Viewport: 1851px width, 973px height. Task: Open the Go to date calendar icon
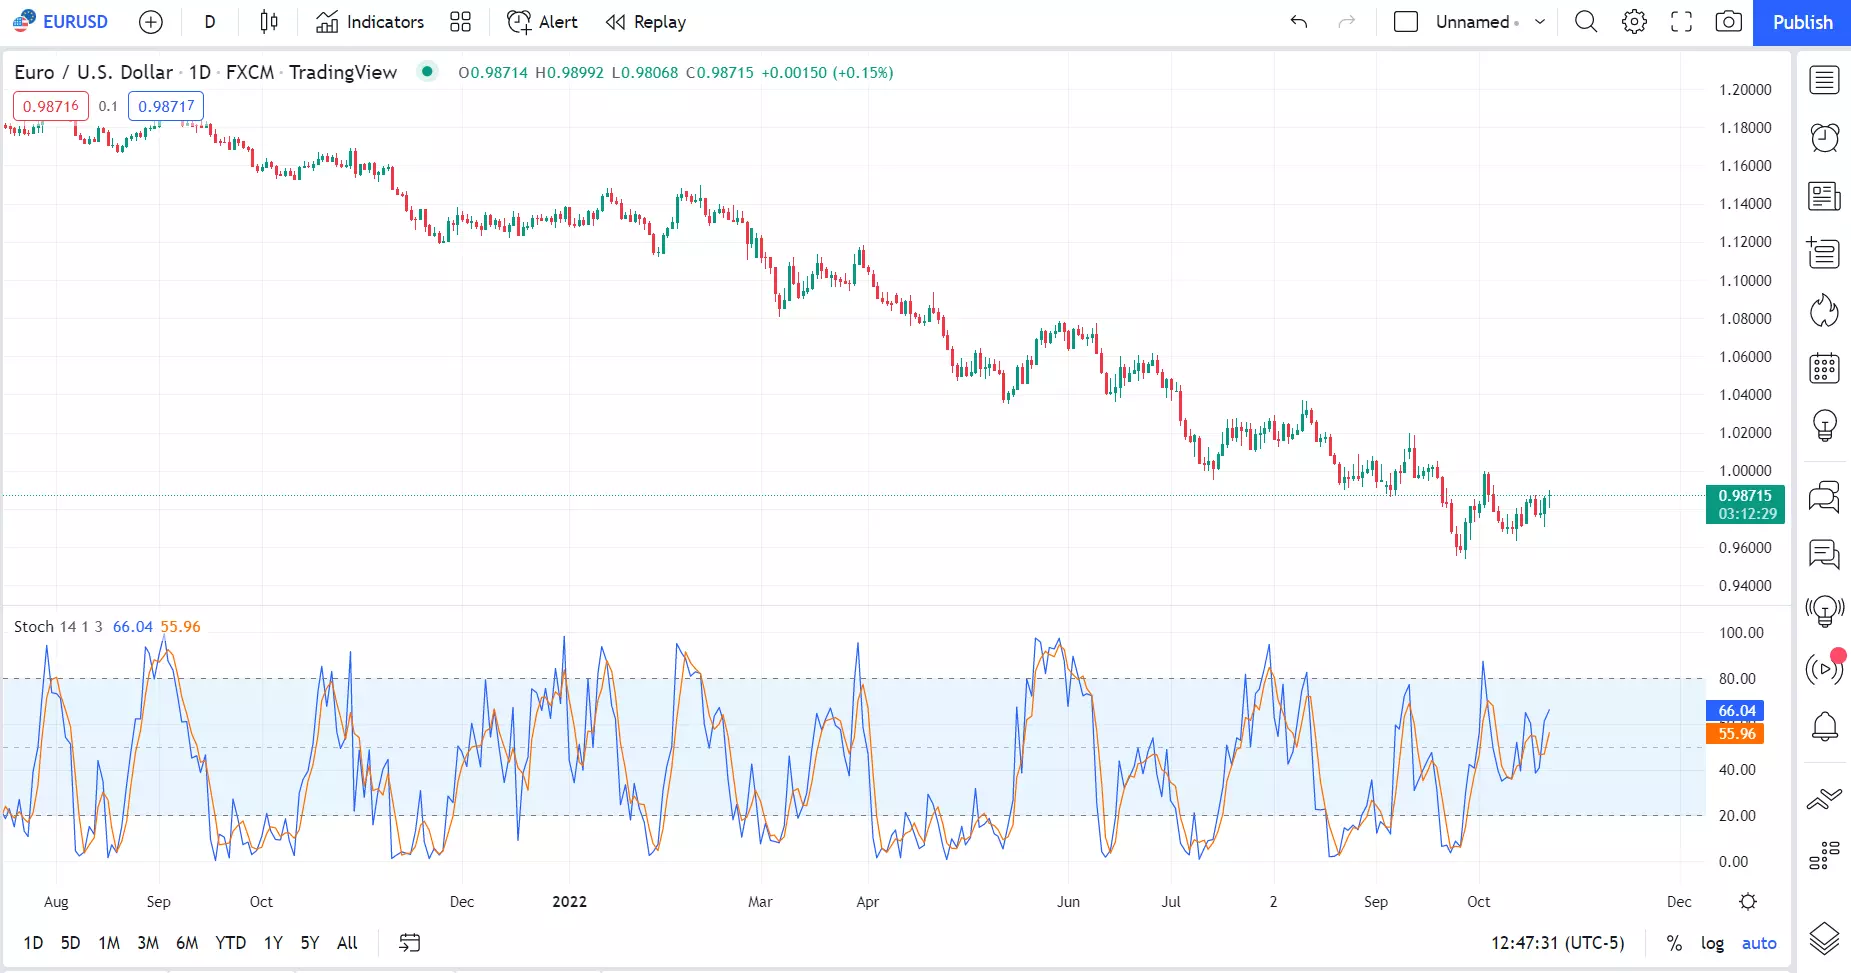[x=409, y=942]
